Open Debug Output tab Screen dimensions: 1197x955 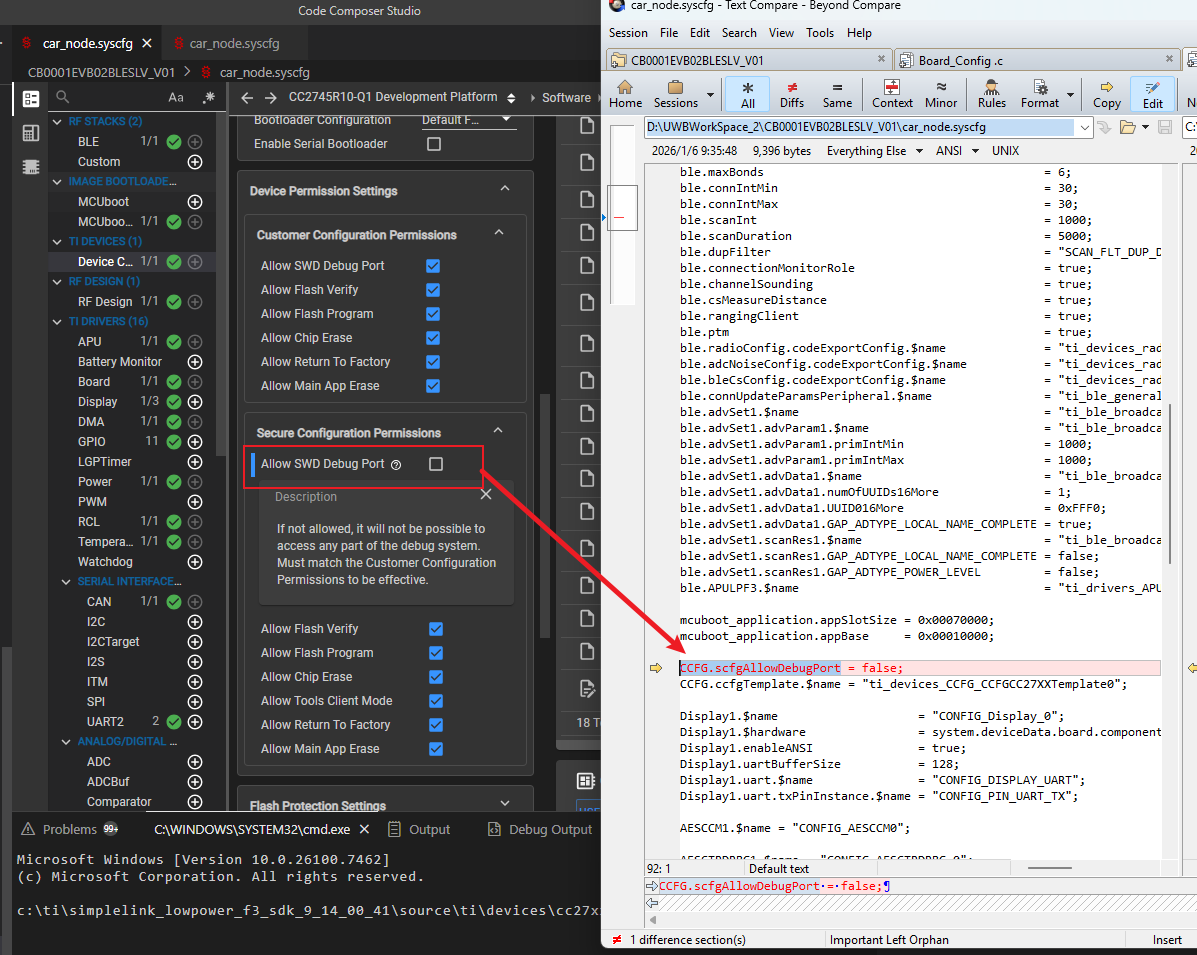[x=540, y=830]
